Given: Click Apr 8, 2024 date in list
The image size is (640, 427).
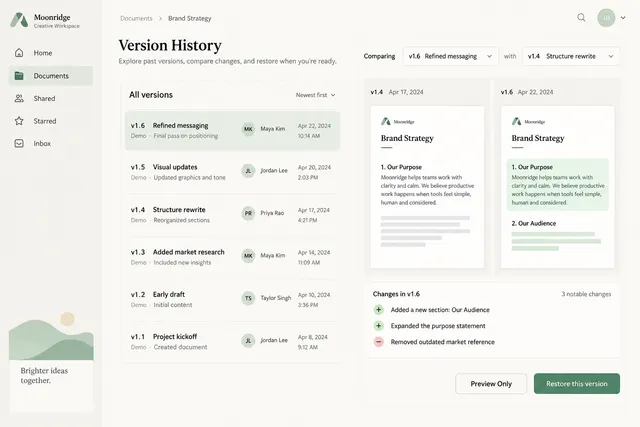Looking at the screenshot, I should pos(312,337).
